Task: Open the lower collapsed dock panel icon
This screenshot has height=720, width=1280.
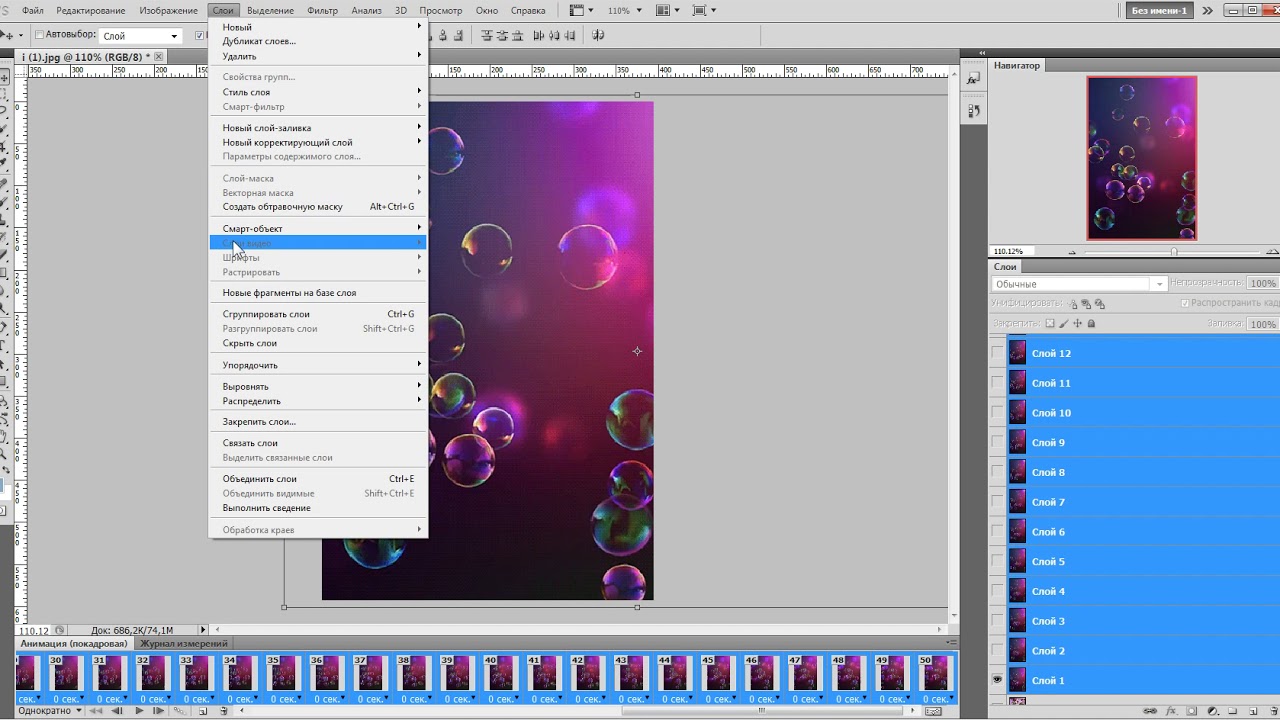Action: tap(973, 110)
